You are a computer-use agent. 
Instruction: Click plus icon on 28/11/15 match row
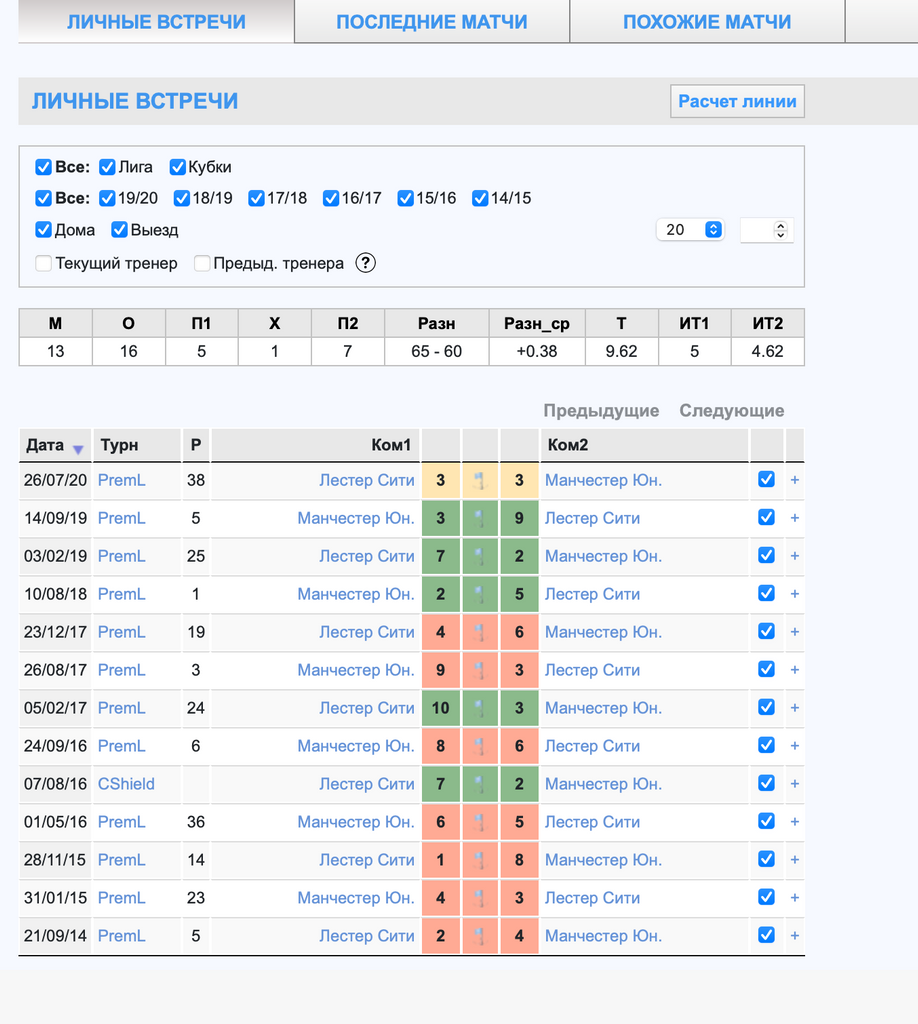795,860
